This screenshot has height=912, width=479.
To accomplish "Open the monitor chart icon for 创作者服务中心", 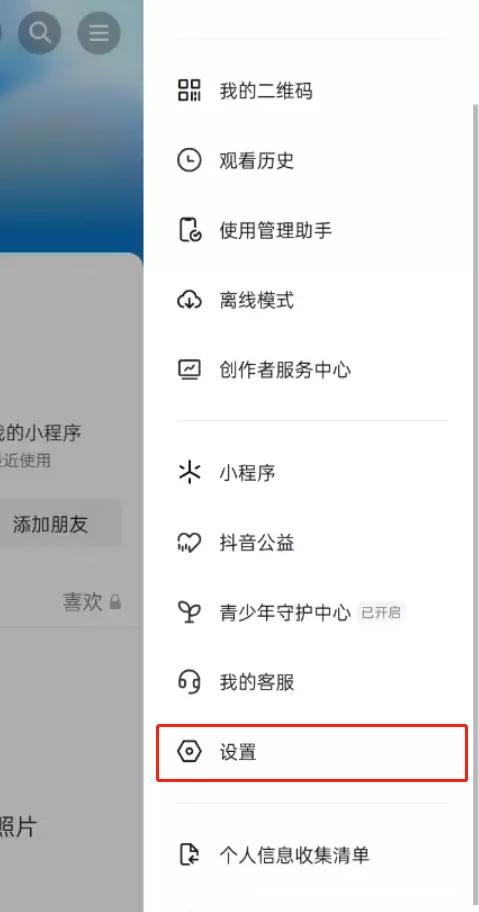I will [189, 369].
